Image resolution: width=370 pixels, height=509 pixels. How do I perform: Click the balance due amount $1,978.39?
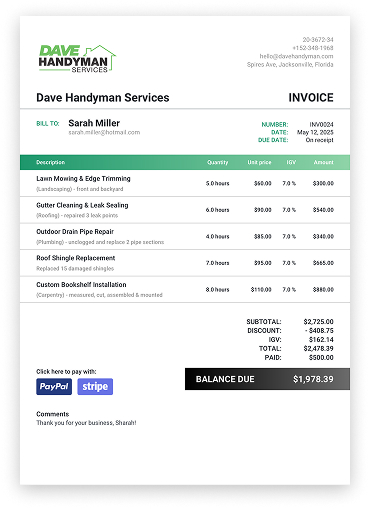point(313,379)
